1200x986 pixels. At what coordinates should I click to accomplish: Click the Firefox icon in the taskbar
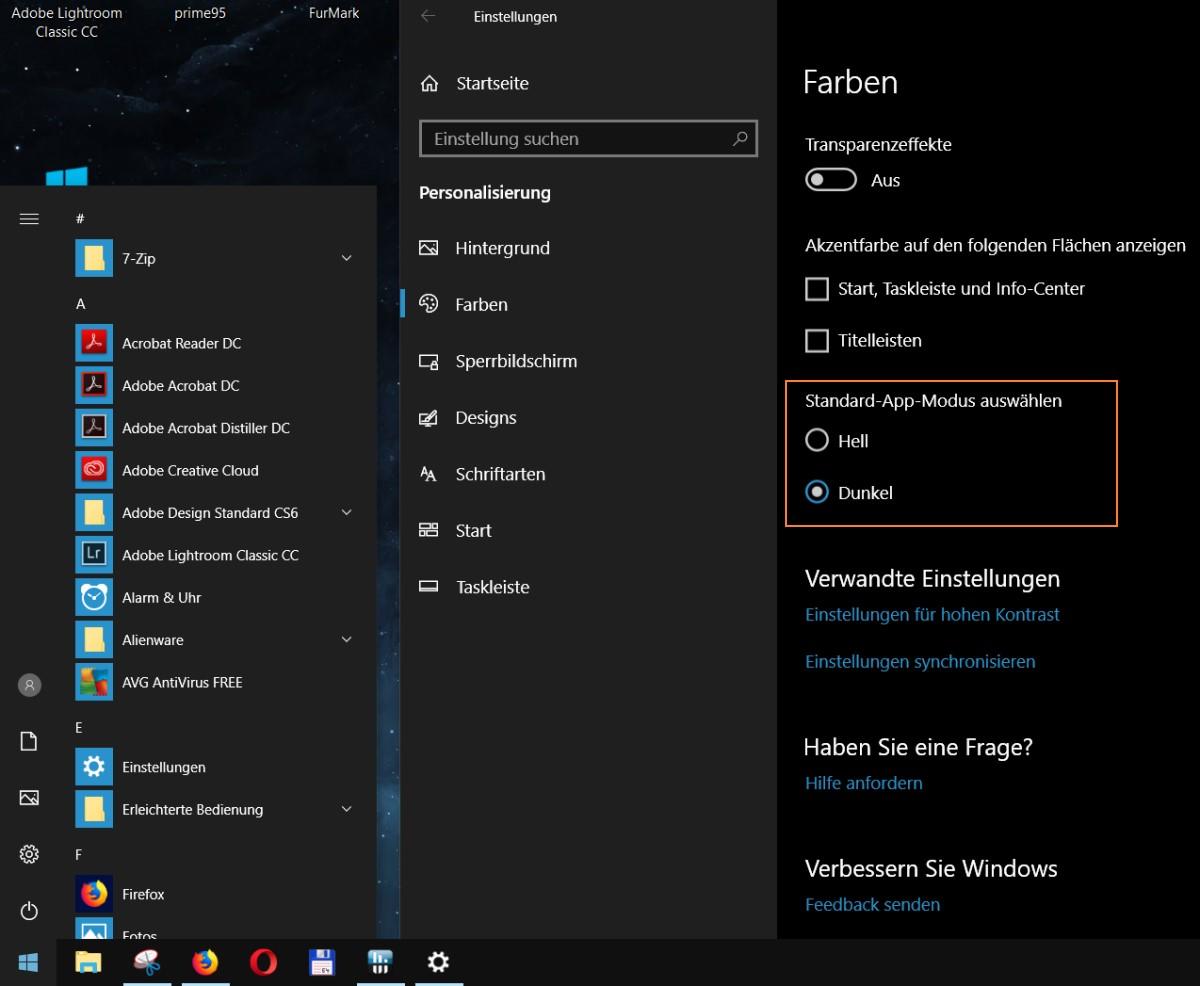[x=205, y=962]
